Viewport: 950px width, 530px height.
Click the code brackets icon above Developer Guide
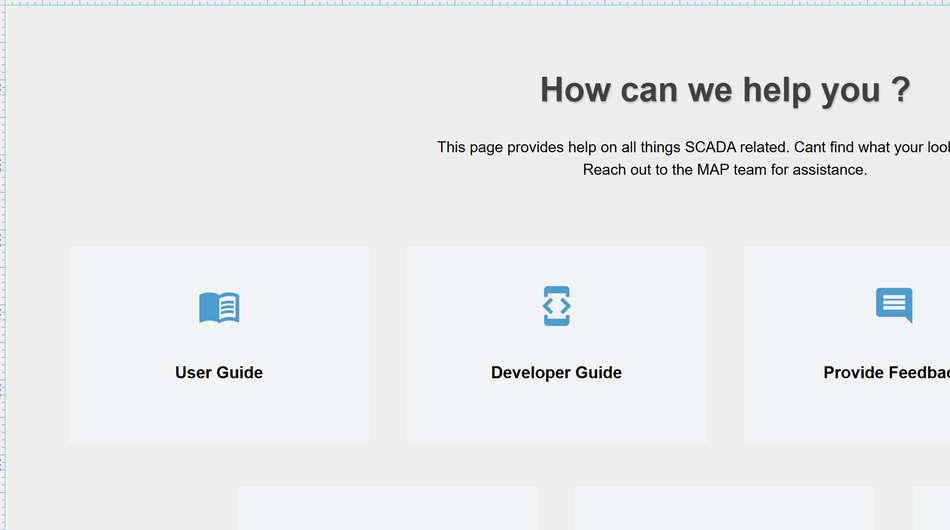(556, 306)
